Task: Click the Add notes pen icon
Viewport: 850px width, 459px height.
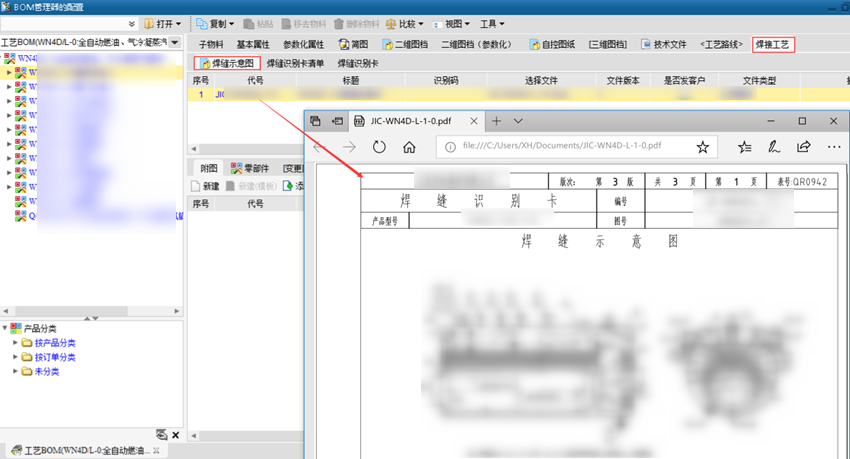Action: 774,147
